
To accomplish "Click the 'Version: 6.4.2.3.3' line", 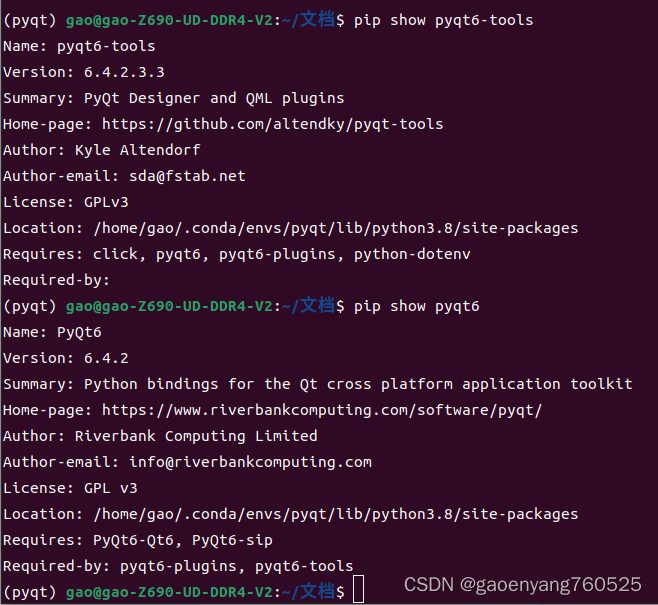I will (84, 72).
